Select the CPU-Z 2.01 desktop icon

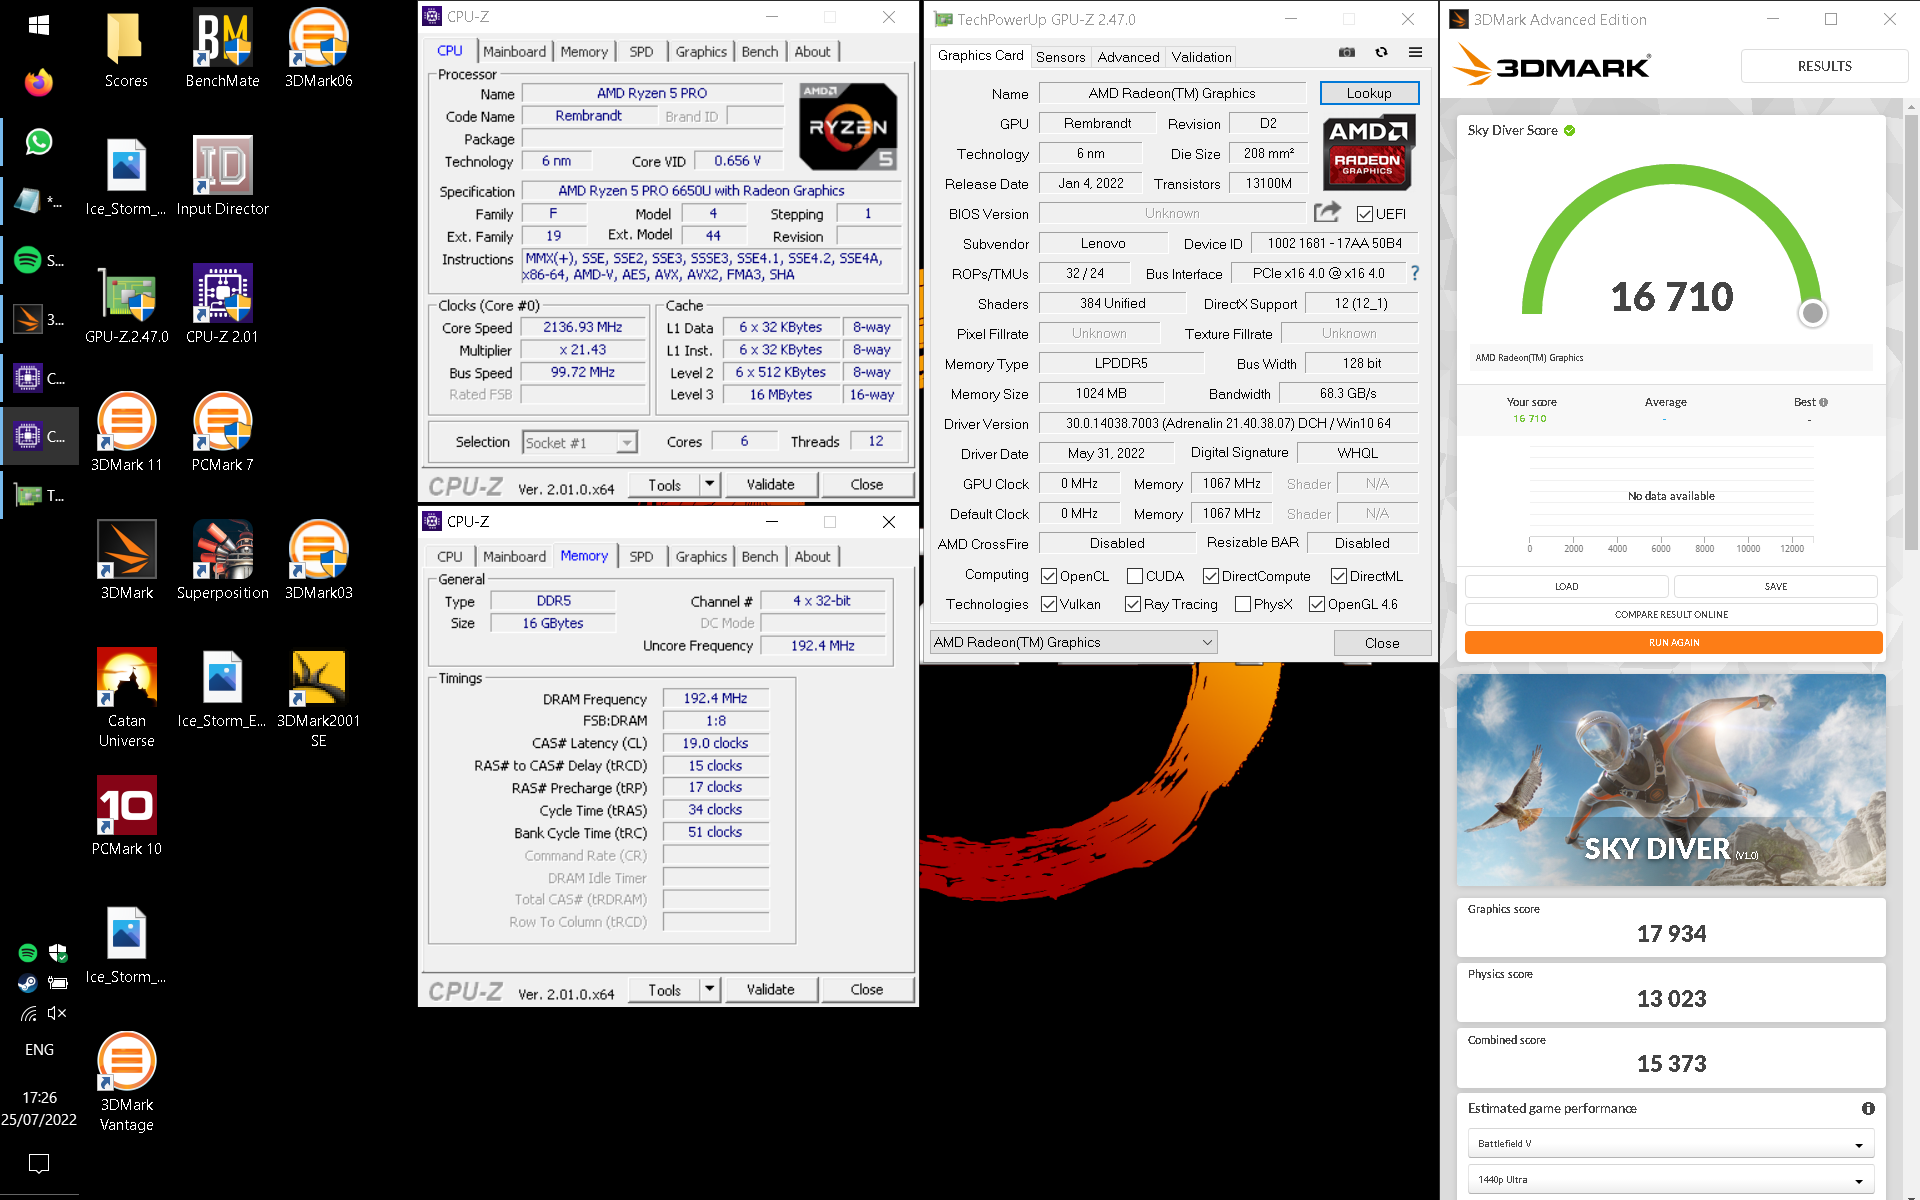222,304
